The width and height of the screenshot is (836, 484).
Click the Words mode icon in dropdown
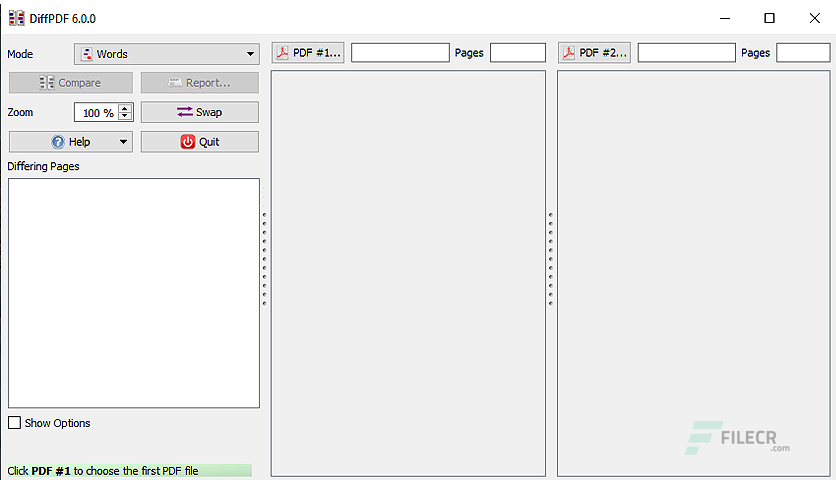coord(87,54)
